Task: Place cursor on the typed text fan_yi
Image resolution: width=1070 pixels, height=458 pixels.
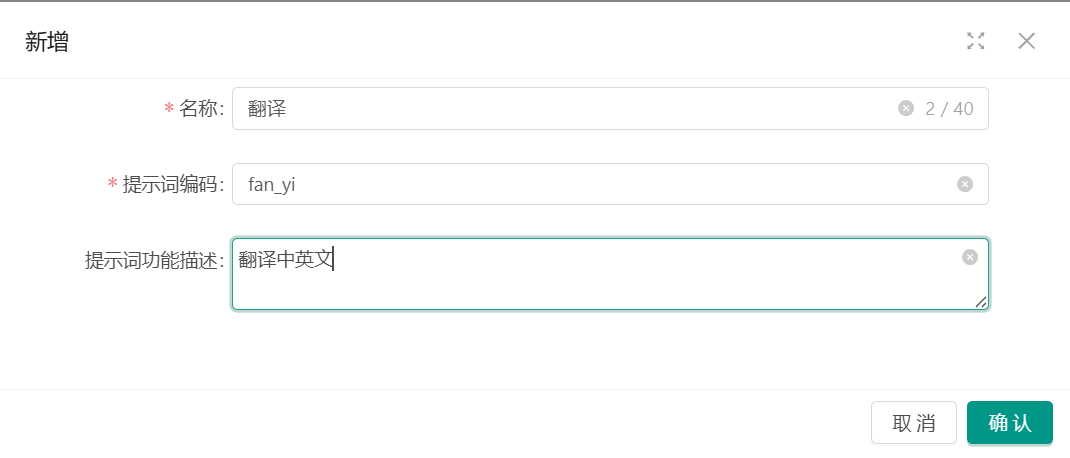Action: pyautogui.click(x=271, y=184)
